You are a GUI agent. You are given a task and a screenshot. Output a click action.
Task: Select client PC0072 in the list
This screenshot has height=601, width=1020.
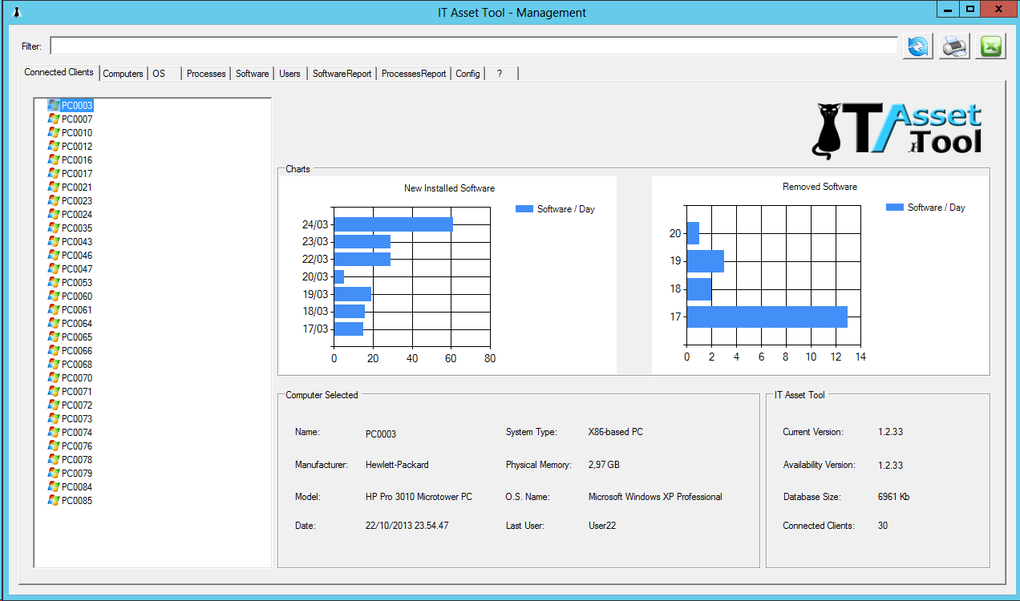pyautogui.click(x=77, y=405)
